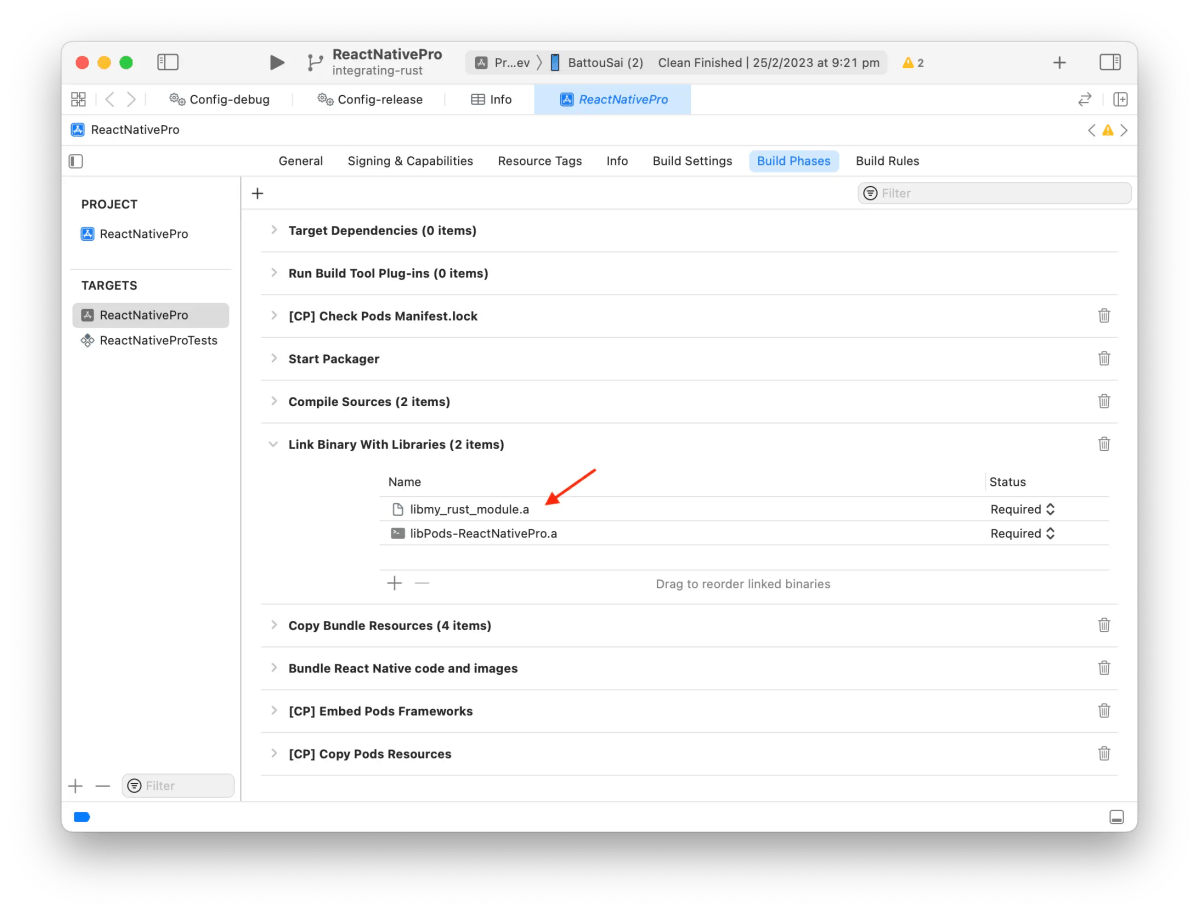
Task: Choose BattouSai (2) run destination
Action: [x=597, y=63]
